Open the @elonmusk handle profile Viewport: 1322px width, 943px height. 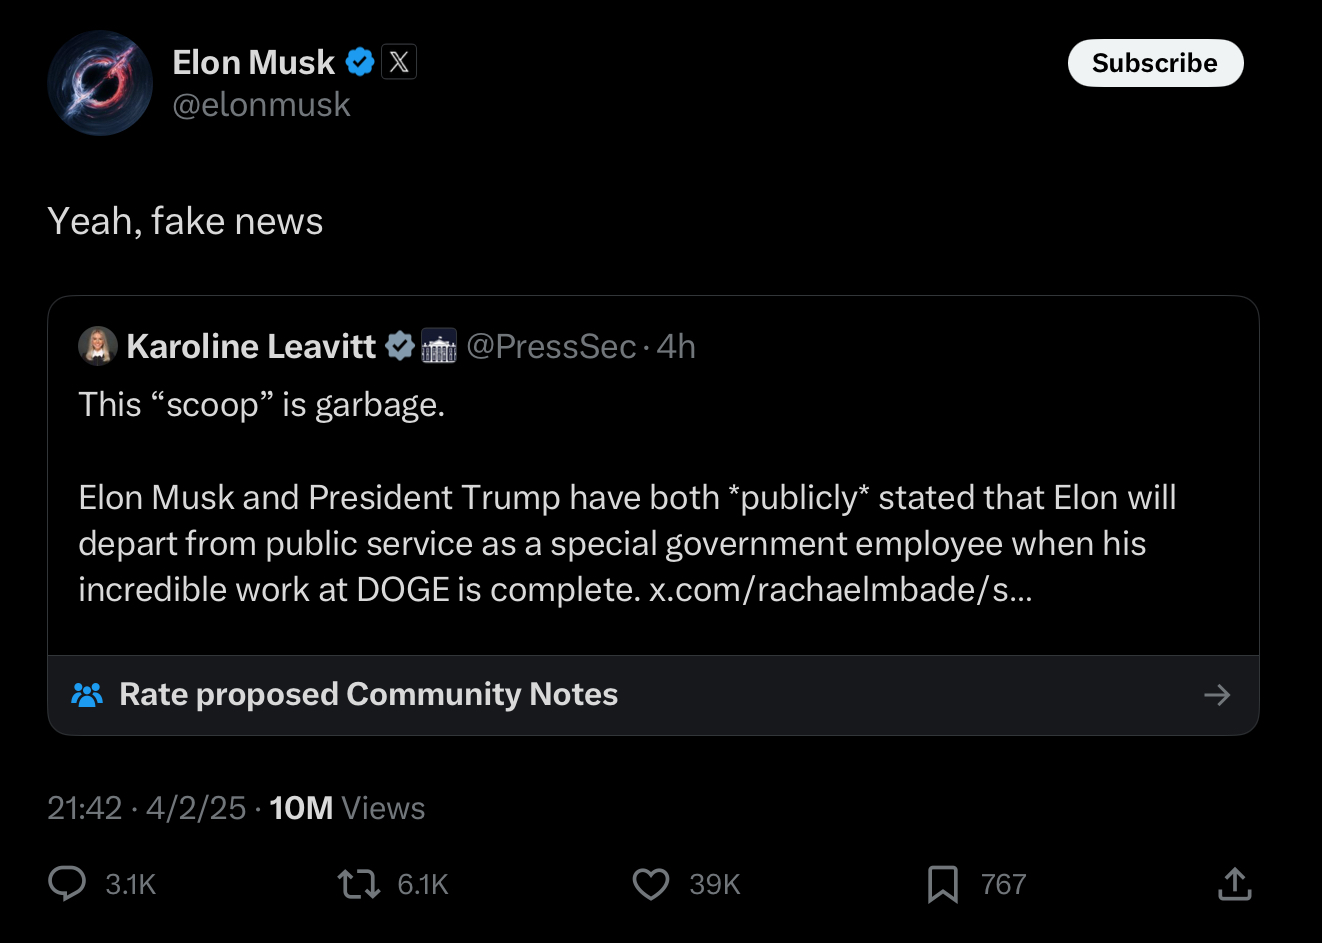pos(262,105)
